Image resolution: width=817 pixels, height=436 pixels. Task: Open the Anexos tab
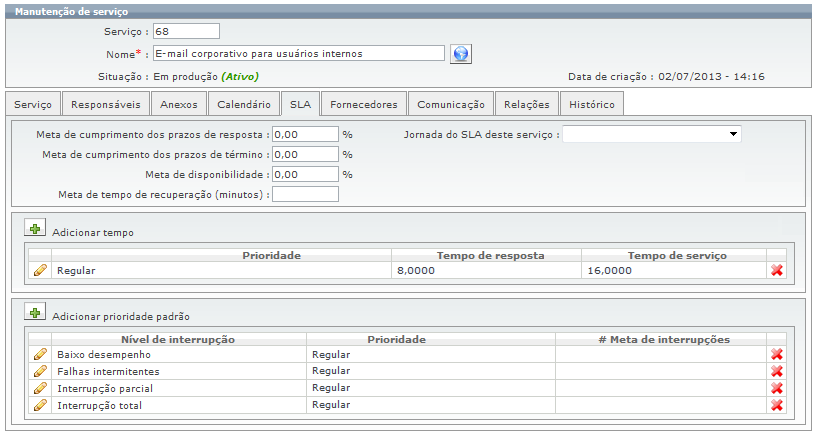click(x=179, y=104)
